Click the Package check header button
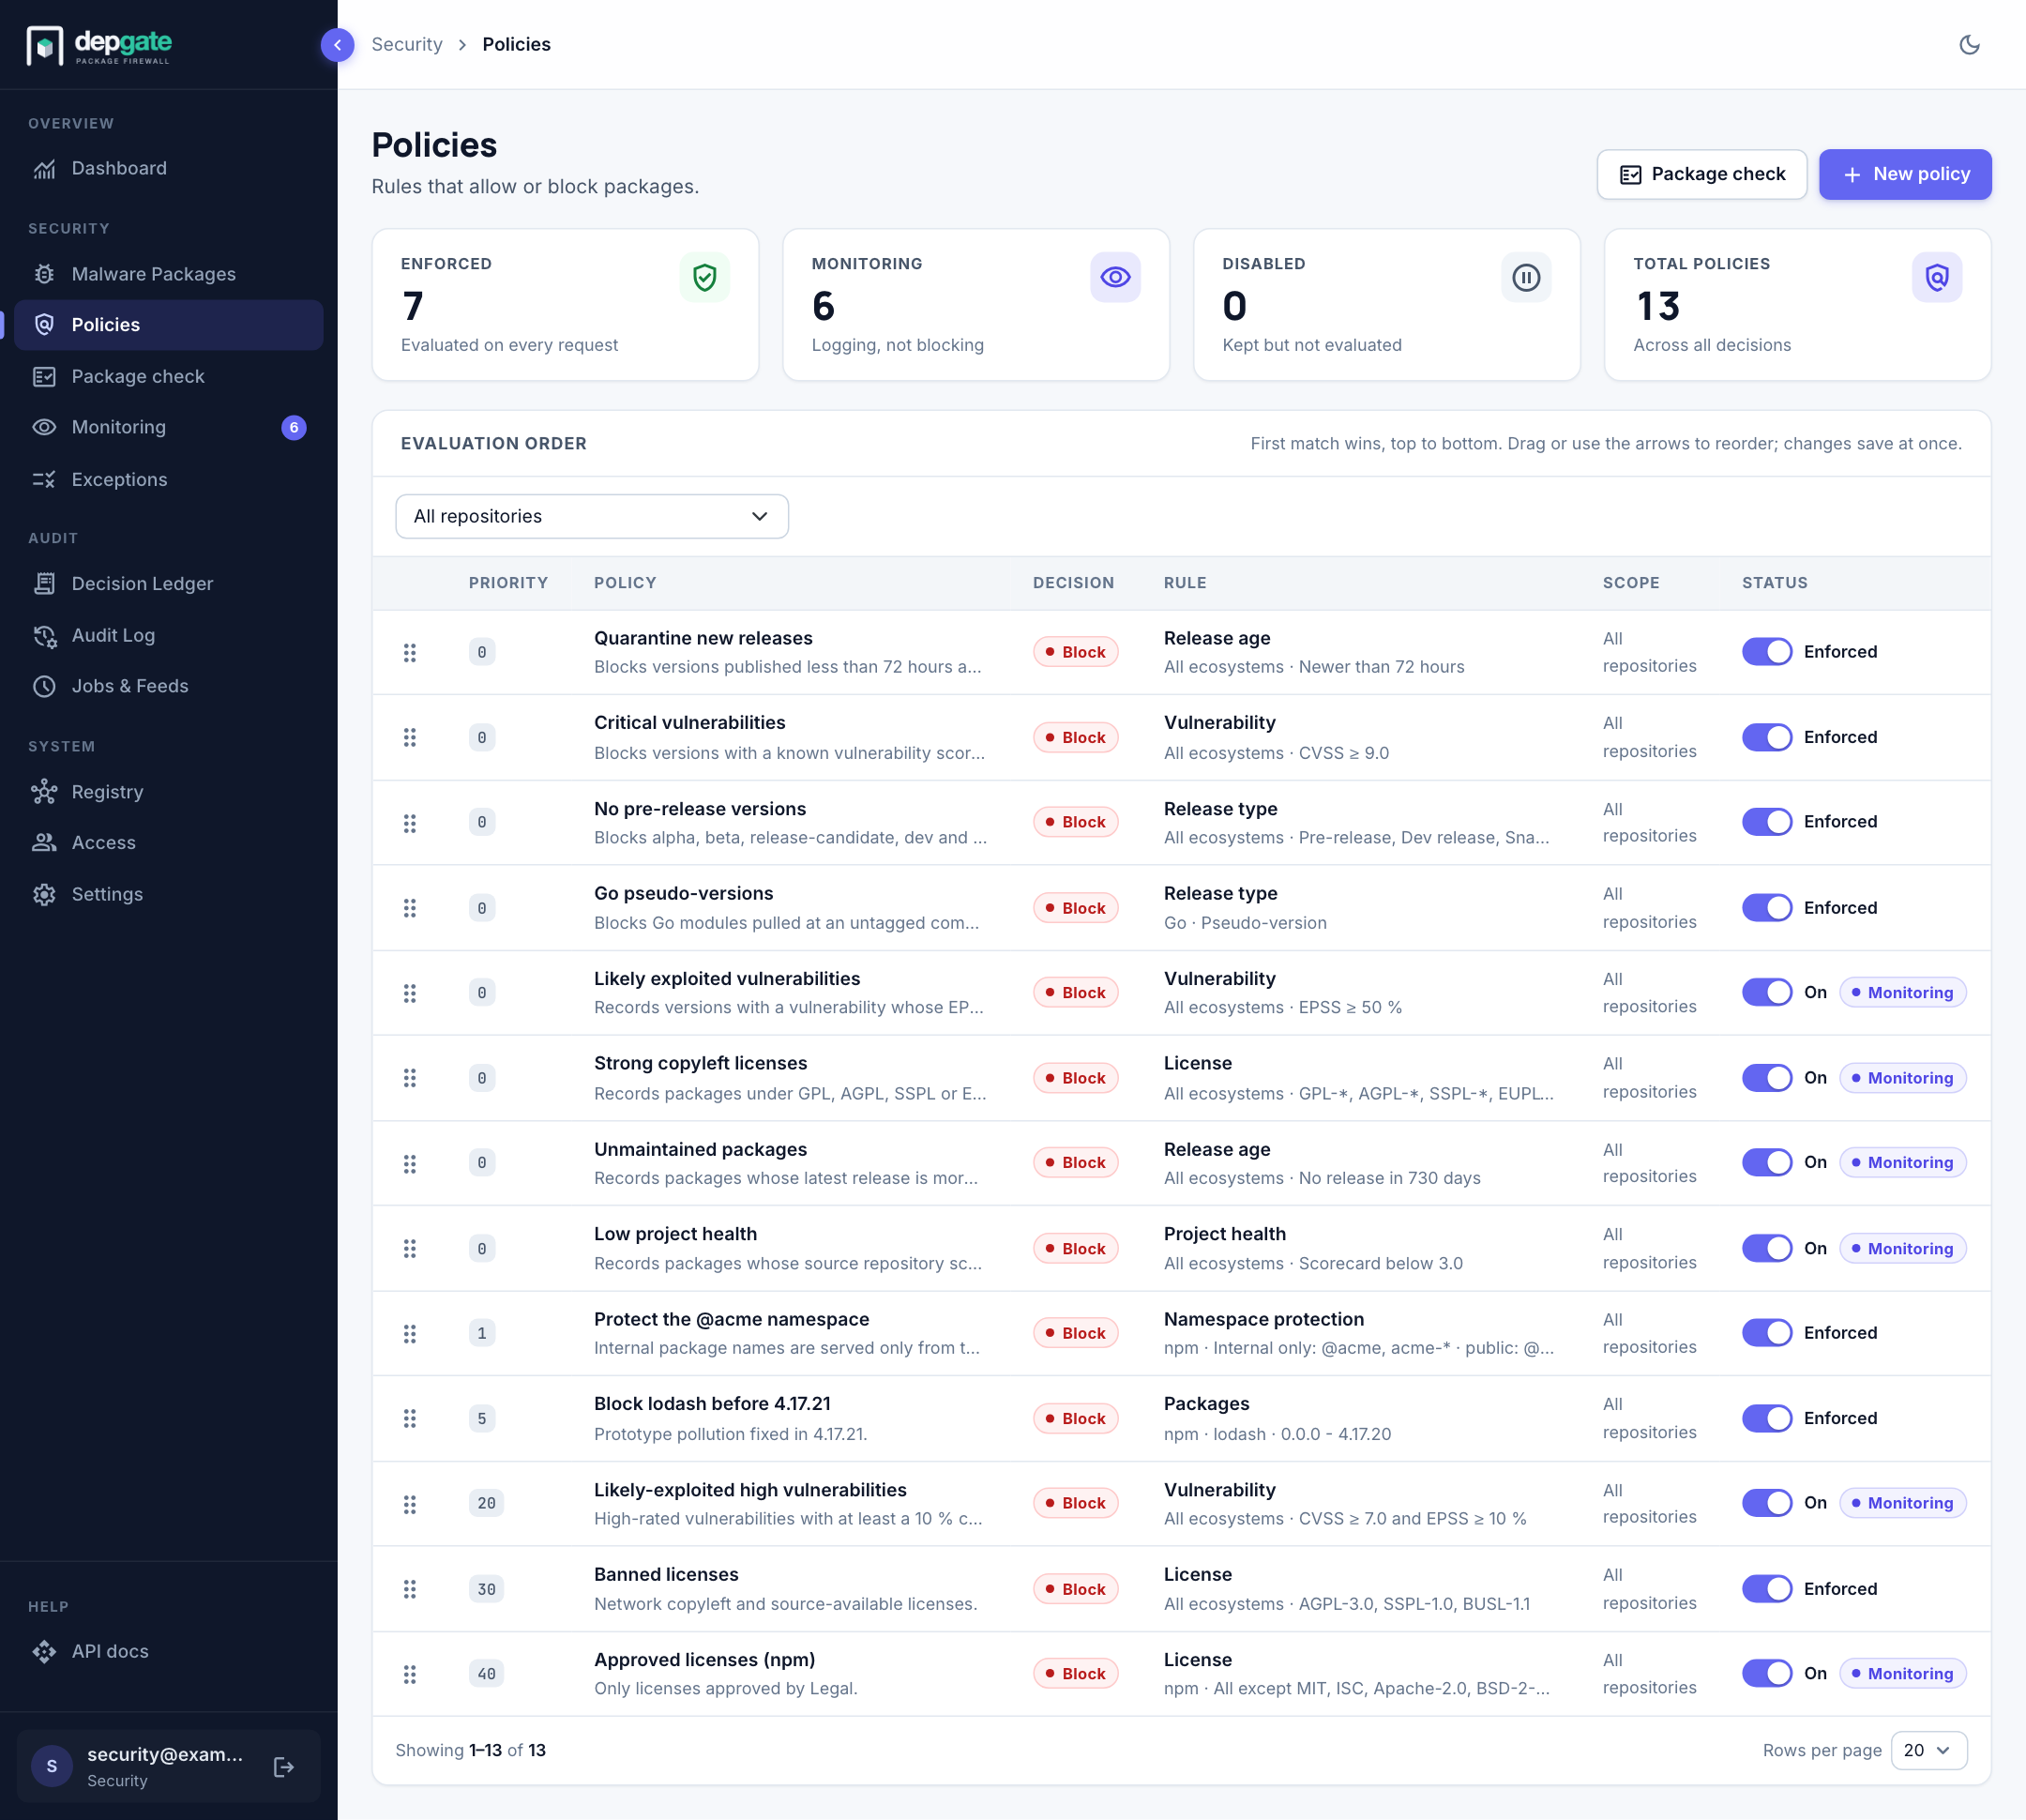This screenshot has height=1820, width=2026. click(x=1701, y=174)
